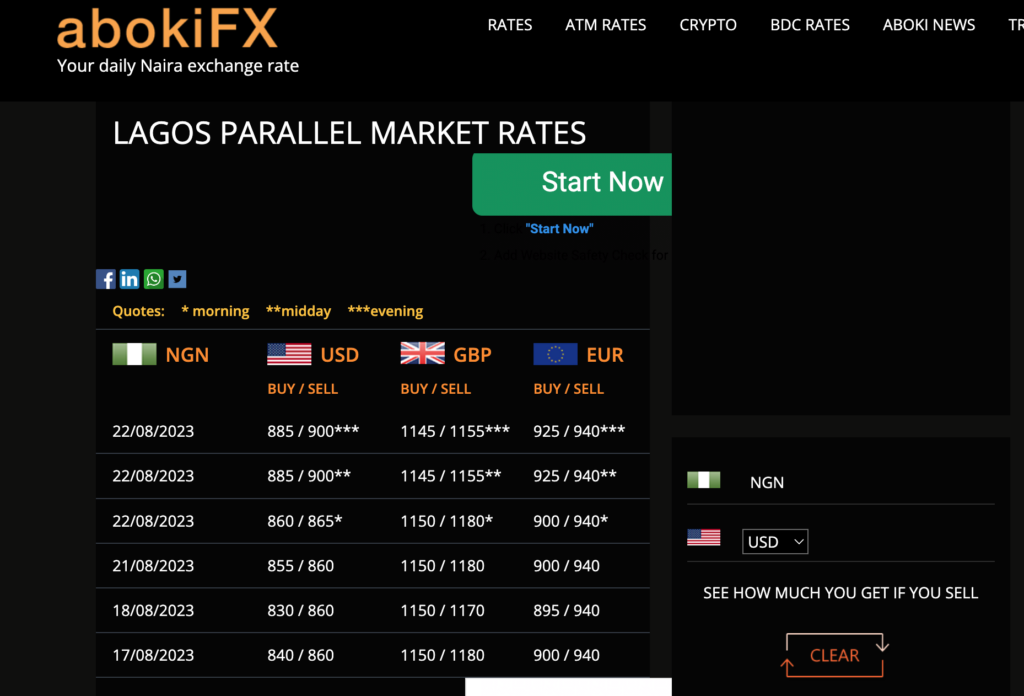The width and height of the screenshot is (1024, 696).
Task: Click the Facebook share icon
Action: 106,280
